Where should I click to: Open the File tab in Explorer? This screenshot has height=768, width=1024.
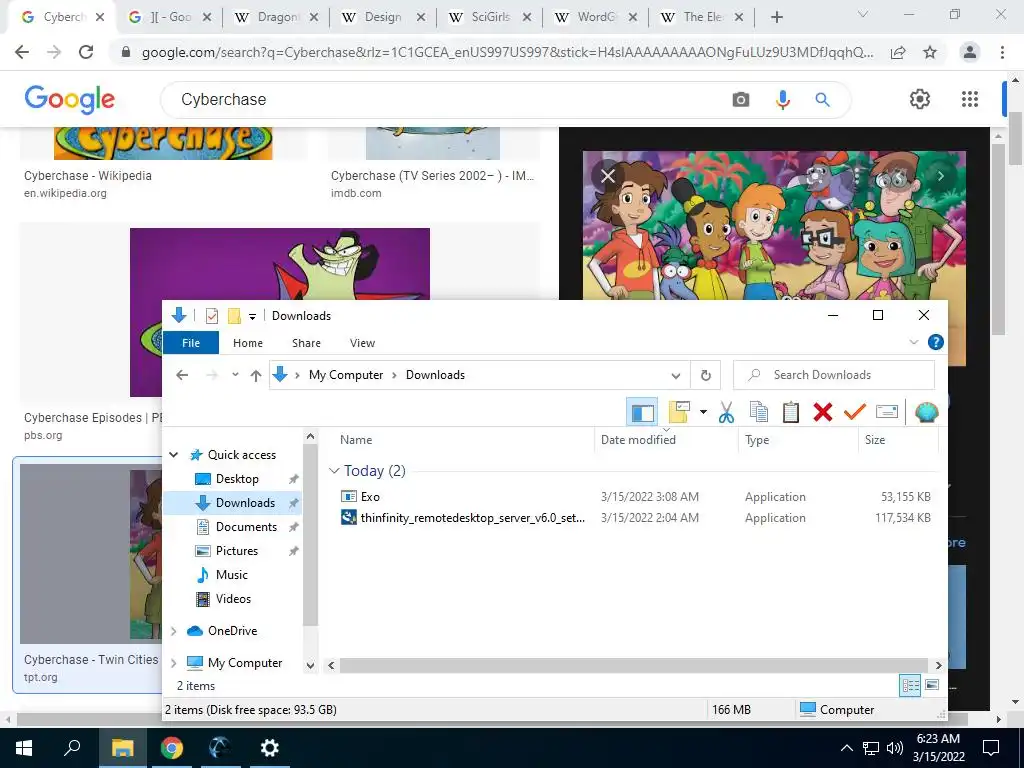point(191,343)
